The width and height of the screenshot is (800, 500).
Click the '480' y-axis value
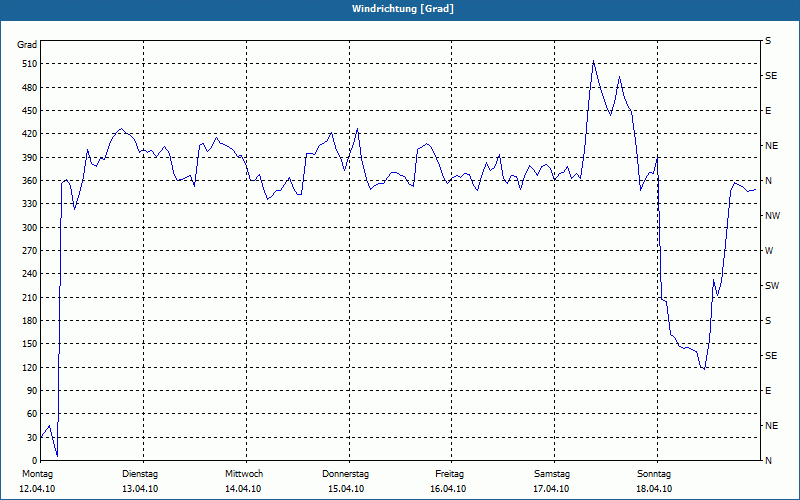tap(30, 88)
